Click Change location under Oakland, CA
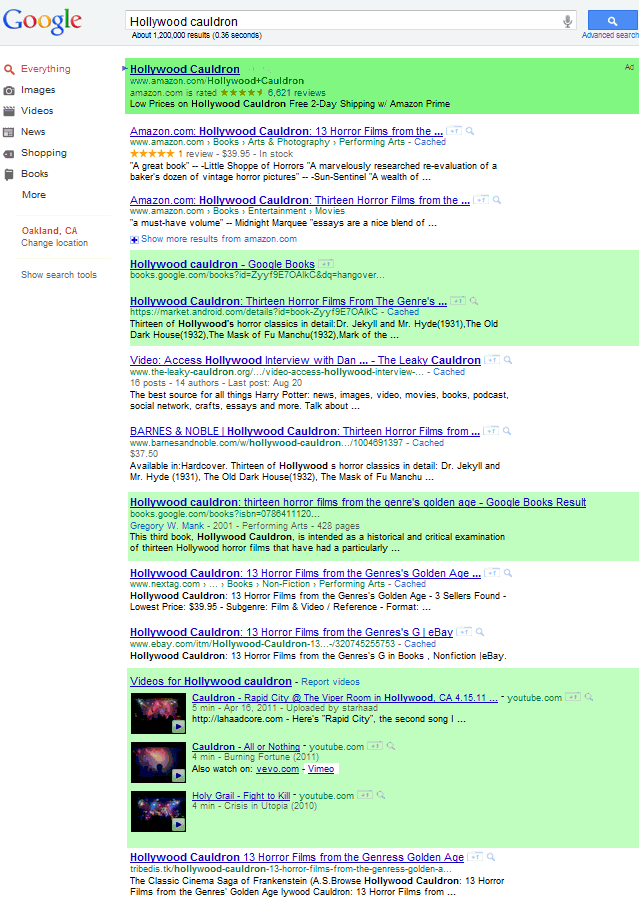 55,243
